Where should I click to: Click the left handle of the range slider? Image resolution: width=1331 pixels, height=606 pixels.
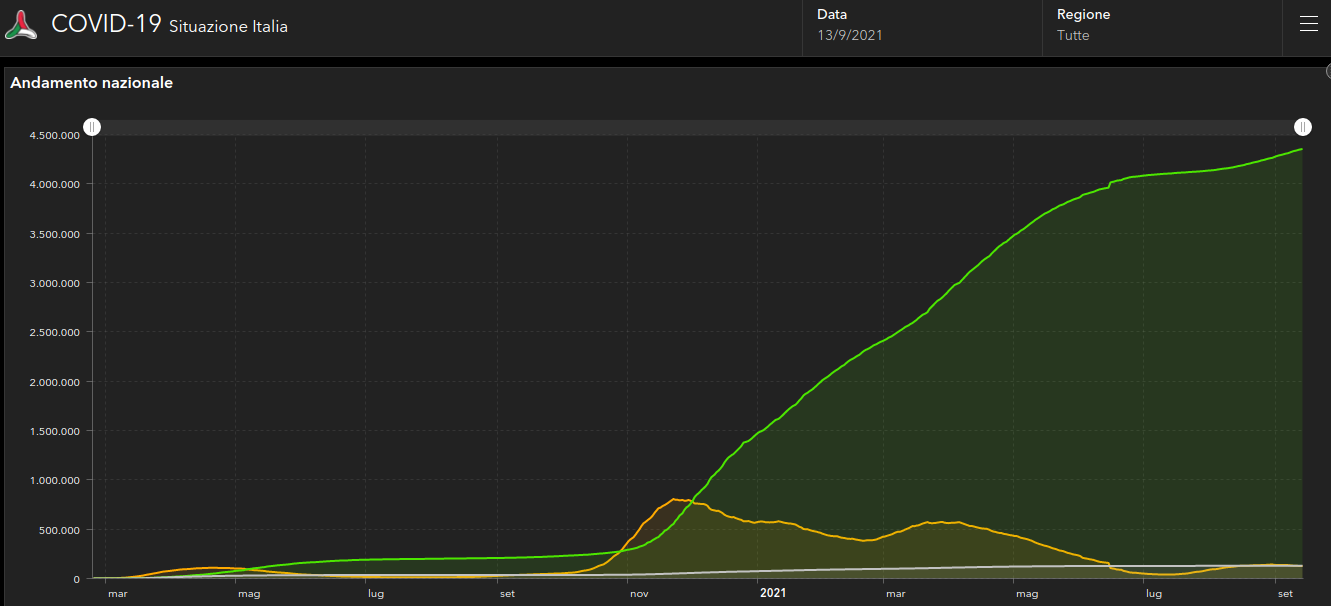(x=92, y=127)
